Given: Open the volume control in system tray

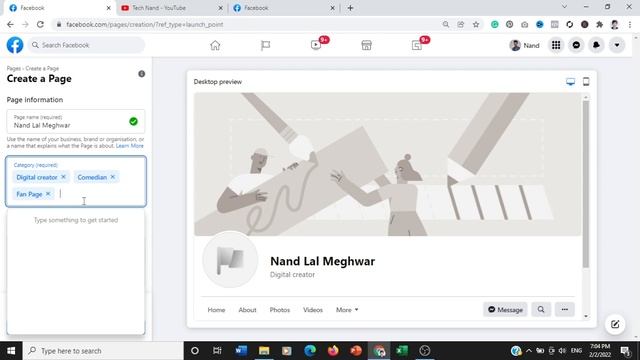Looking at the screenshot, I should (x=562, y=351).
